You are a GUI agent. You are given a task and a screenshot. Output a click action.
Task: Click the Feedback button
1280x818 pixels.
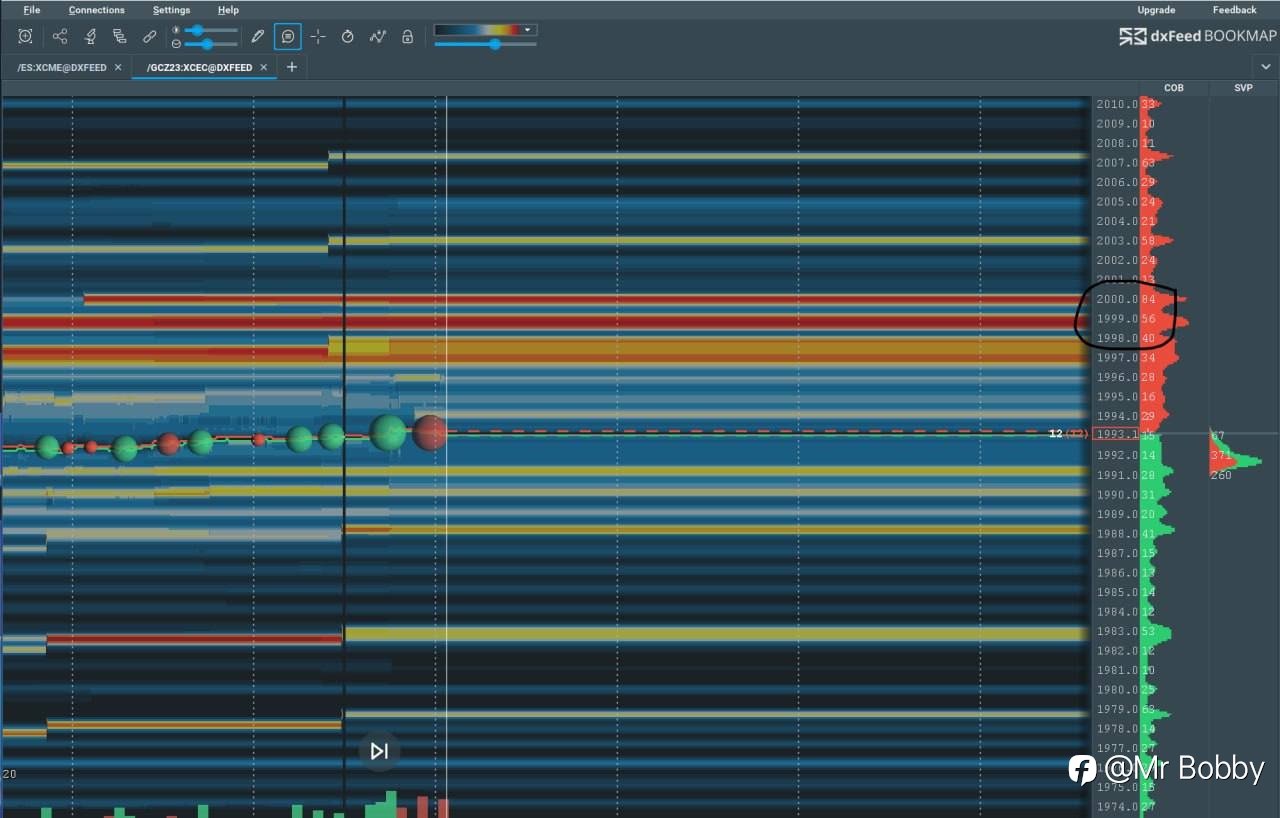point(1235,10)
